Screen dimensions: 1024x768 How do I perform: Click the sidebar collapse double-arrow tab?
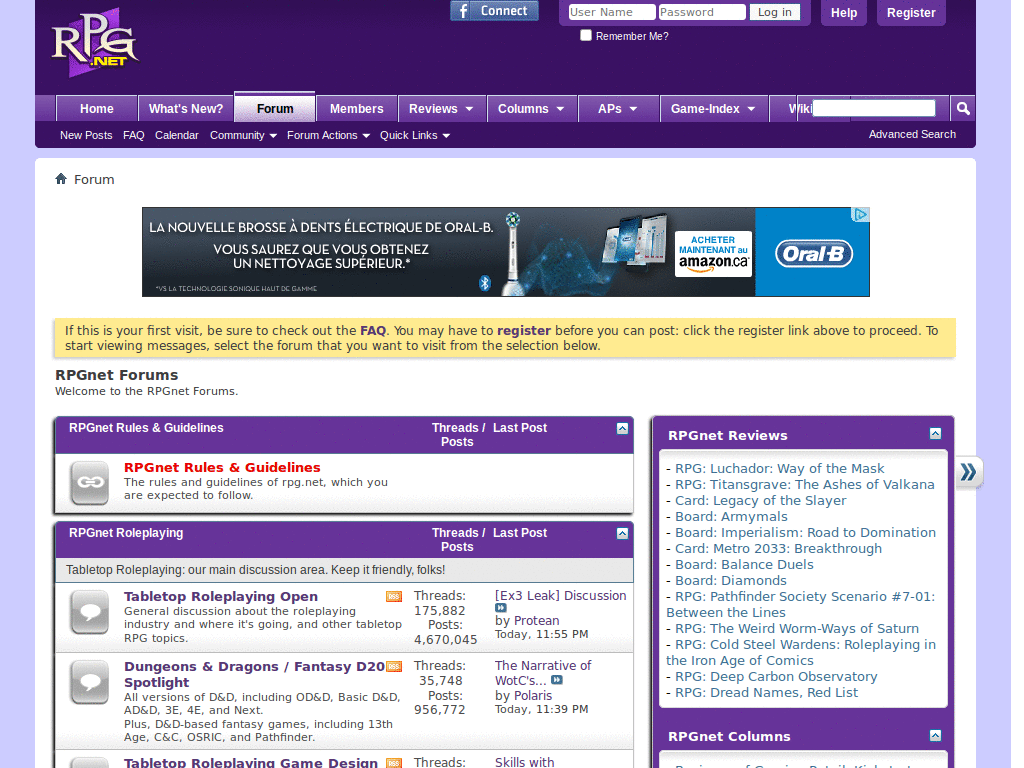(x=968, y=472)
